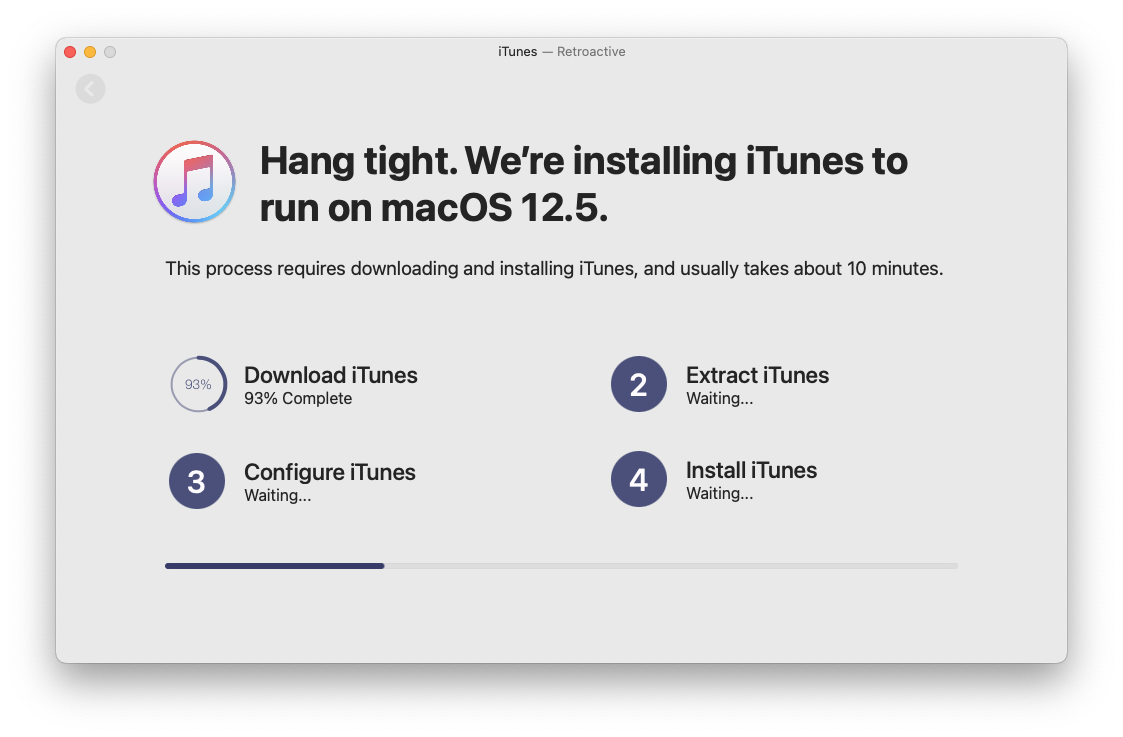The image size is (1123, 737).
Task: Click the red close window button
Action: [70, 52]
